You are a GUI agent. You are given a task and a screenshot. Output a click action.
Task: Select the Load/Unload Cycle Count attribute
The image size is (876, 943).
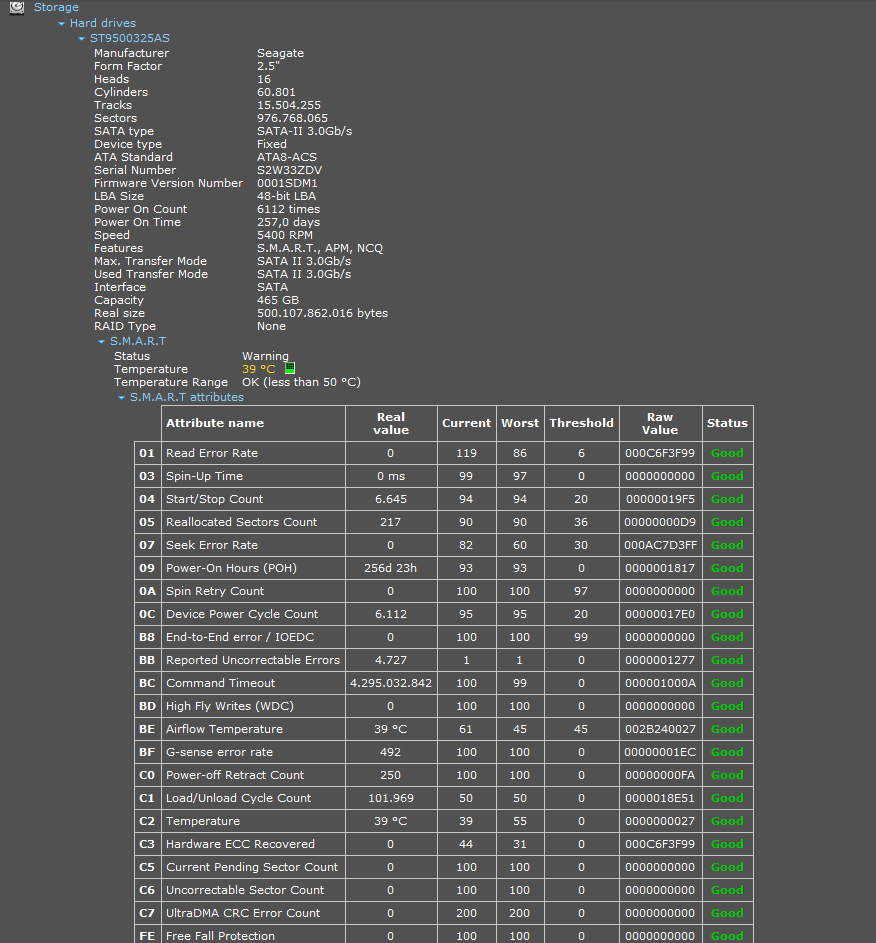point(239,798)
